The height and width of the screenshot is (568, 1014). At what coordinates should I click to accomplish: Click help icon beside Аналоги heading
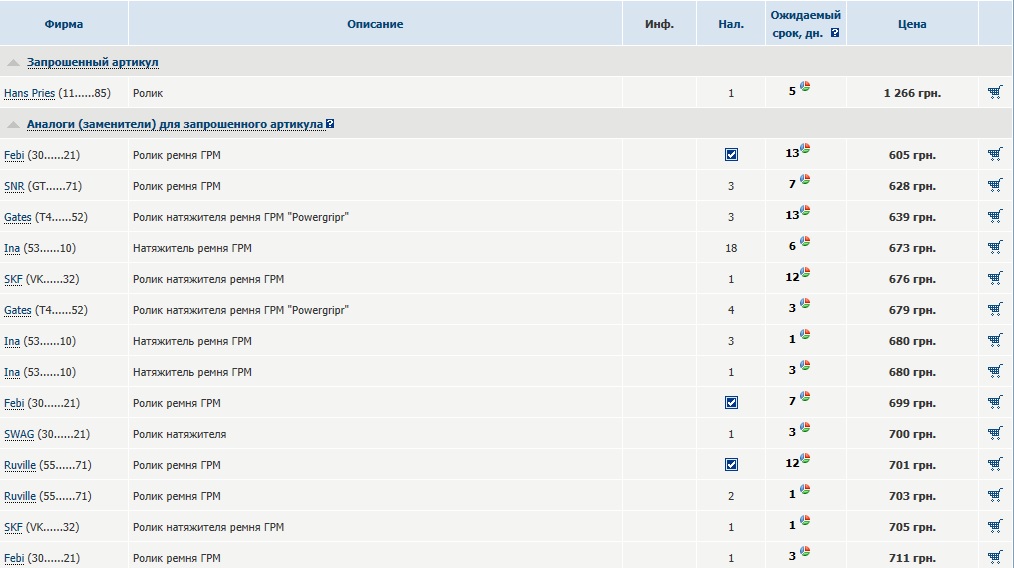330,124
